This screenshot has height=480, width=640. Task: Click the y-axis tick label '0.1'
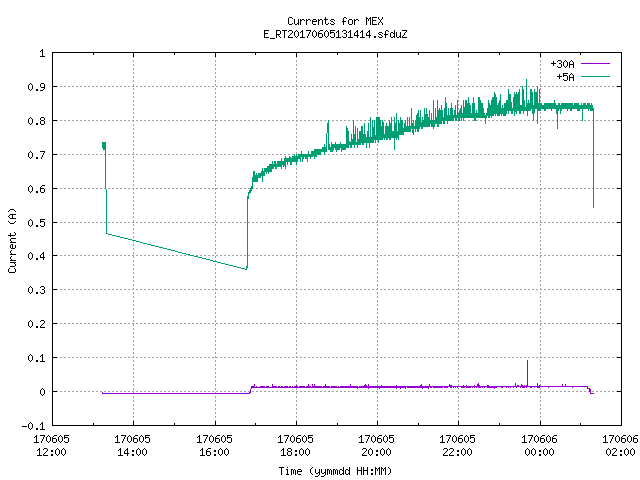[36, 358]
